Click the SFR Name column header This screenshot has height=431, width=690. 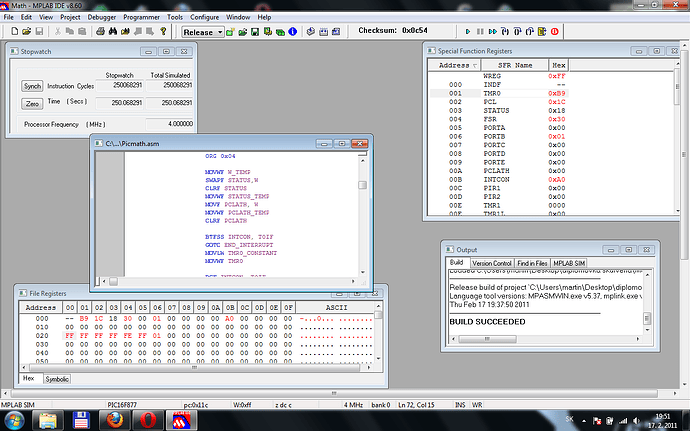[515, 65]
